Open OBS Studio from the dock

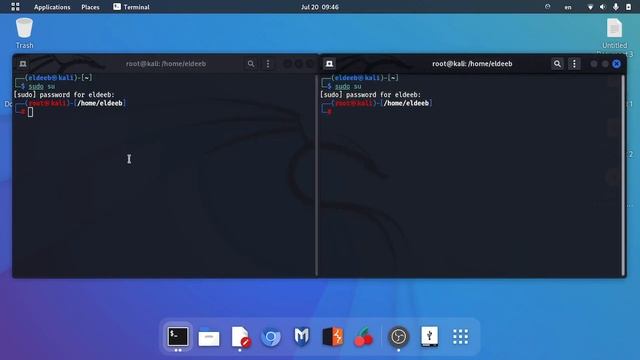399,337
